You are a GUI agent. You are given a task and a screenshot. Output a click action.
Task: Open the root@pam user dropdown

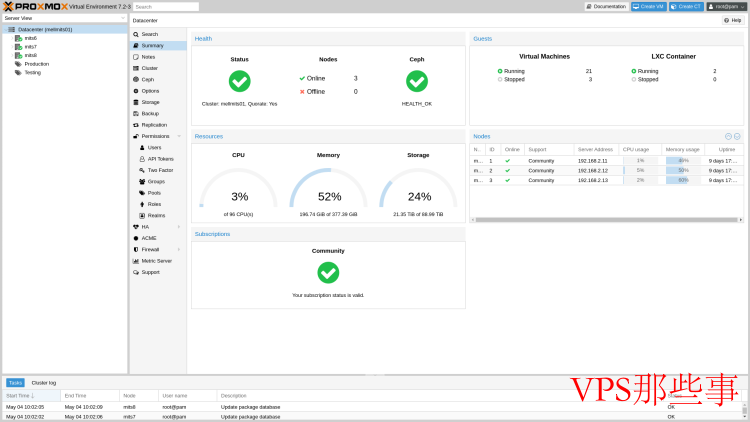click(x=727, y=7)
